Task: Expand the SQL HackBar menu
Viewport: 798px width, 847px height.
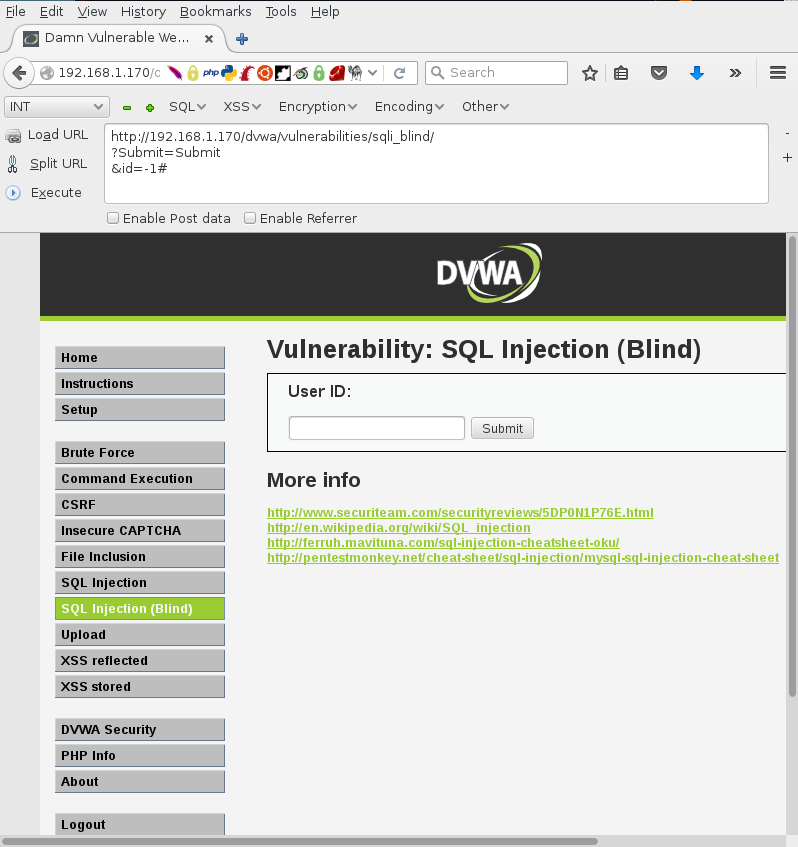Action: tap(187, 106)
